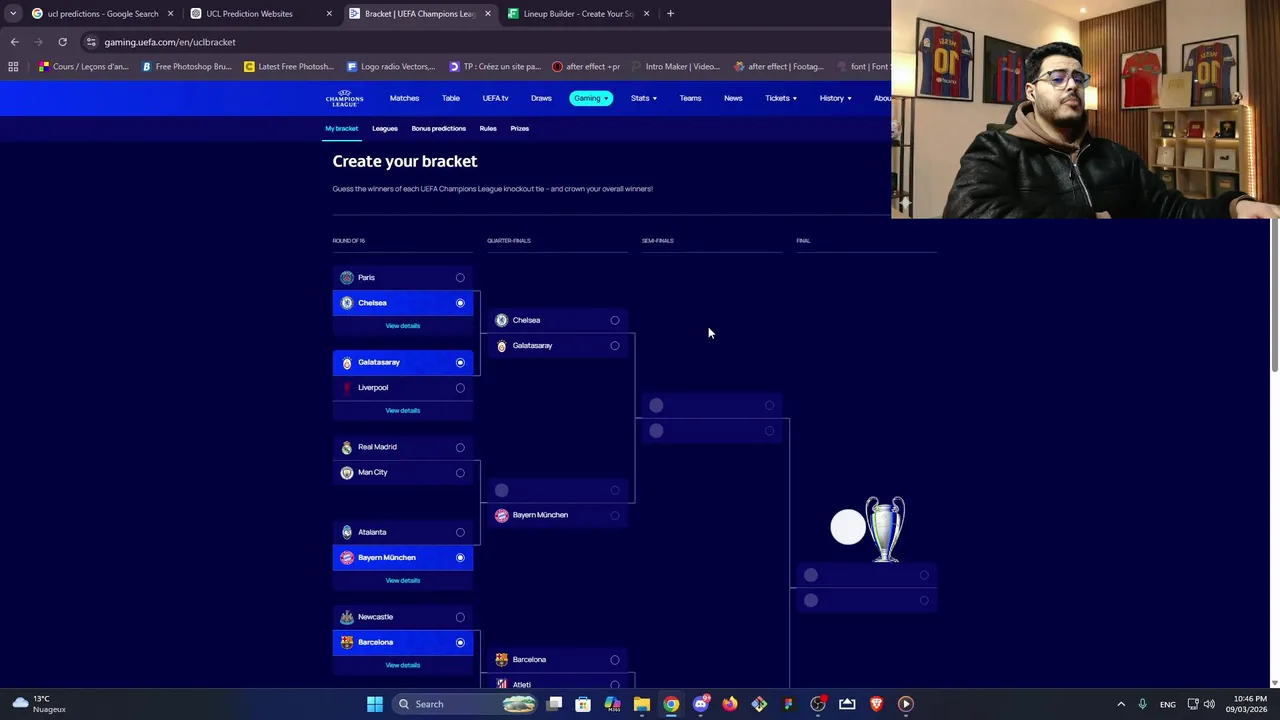Screen dimensions: 1280x720
Task: Select Atalanta radio button
Action: coord(460,532)
